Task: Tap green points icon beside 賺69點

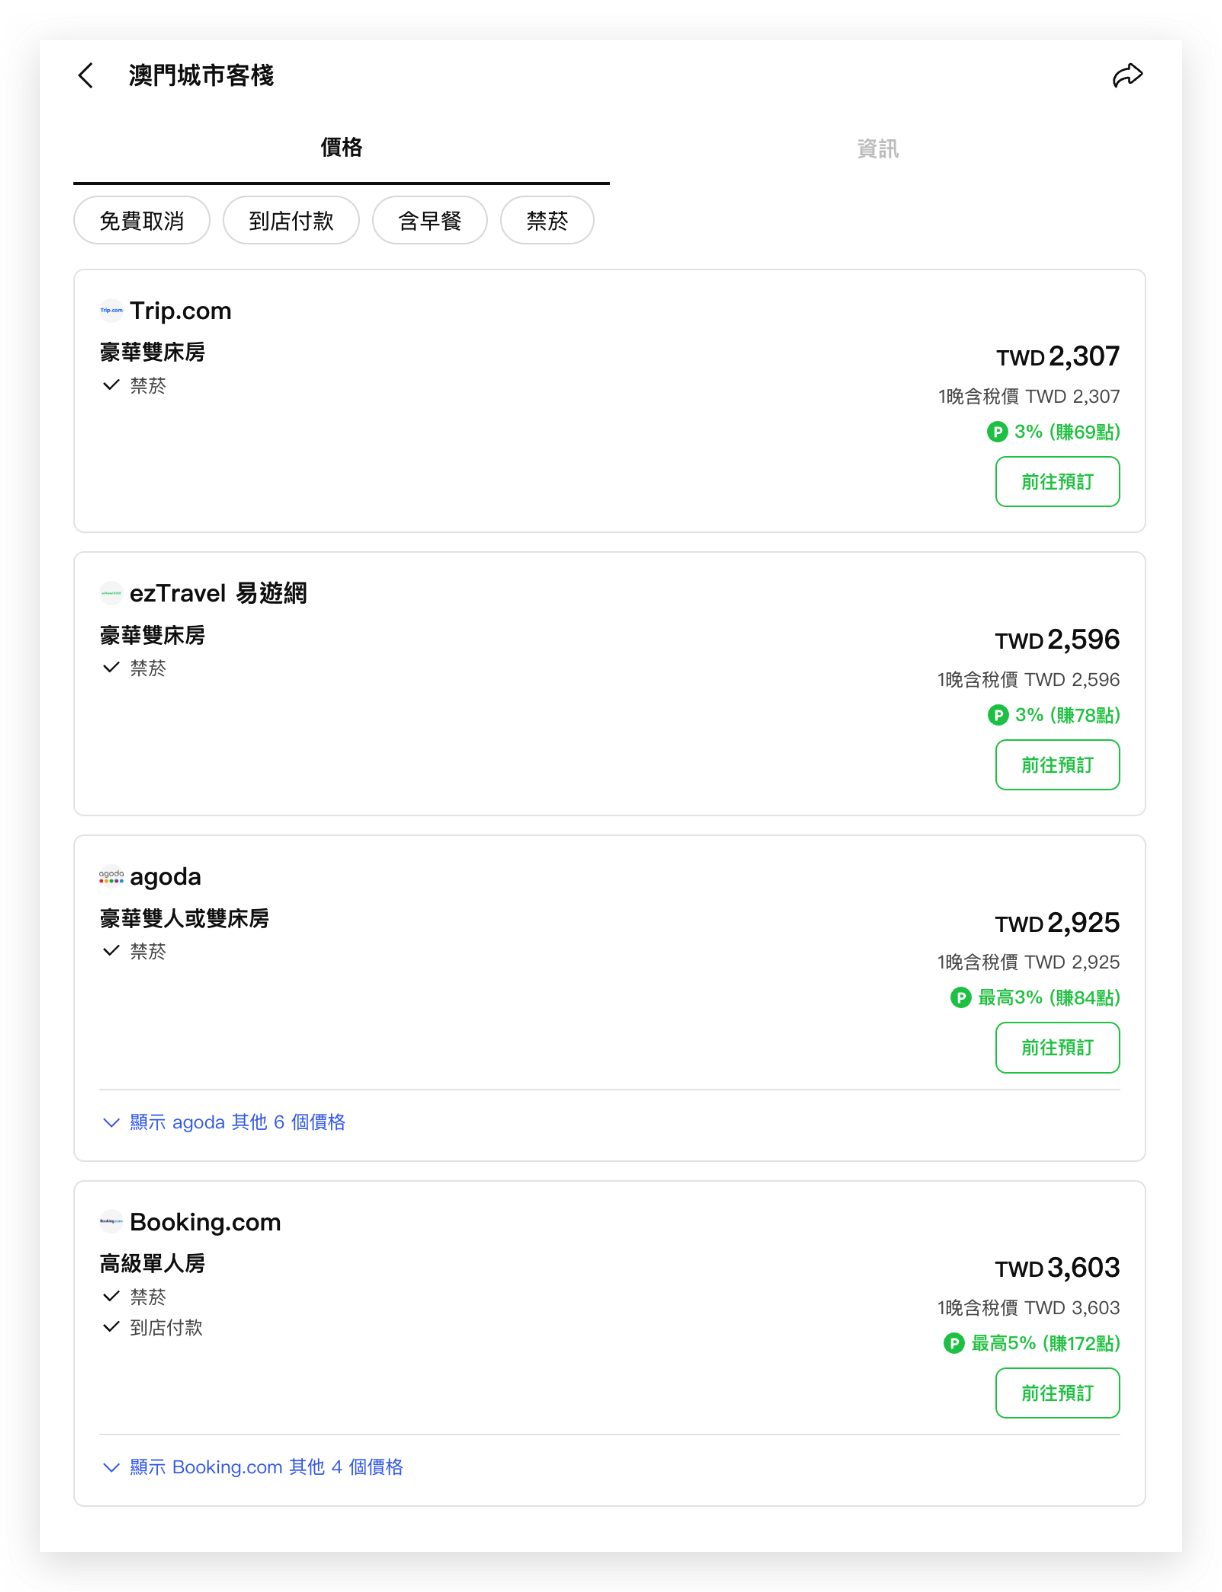Action: (997, 432)
